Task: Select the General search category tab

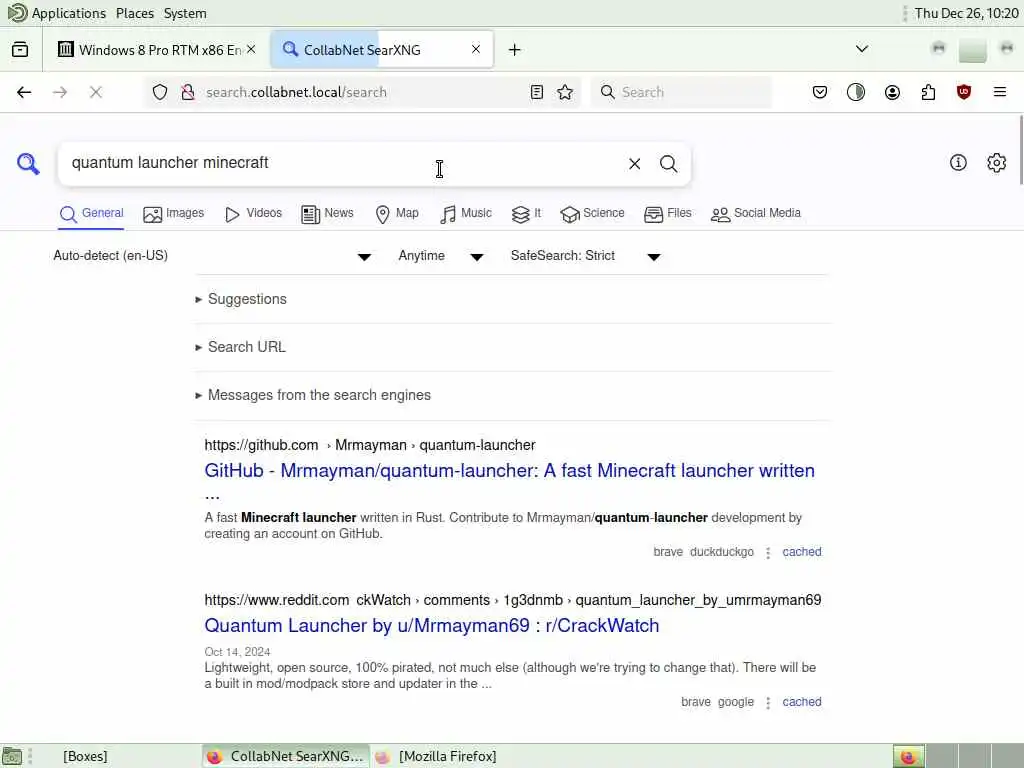Action: (91, 214)
